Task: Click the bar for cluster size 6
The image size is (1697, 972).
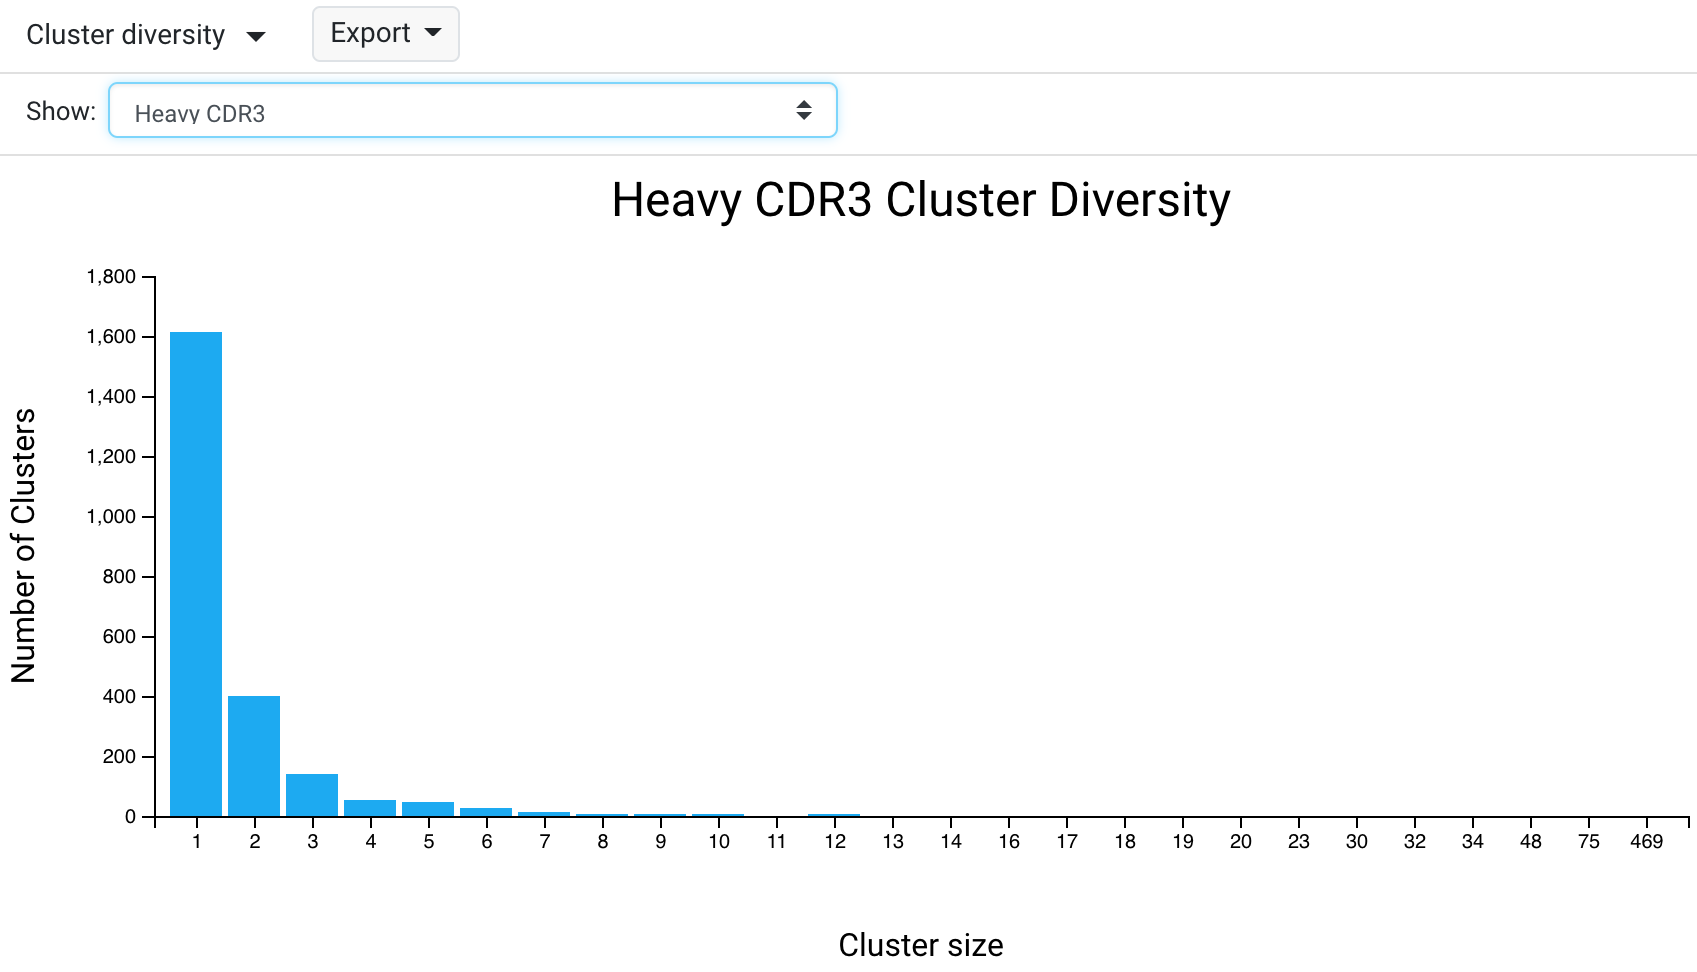Action: [x=486, y=812]
